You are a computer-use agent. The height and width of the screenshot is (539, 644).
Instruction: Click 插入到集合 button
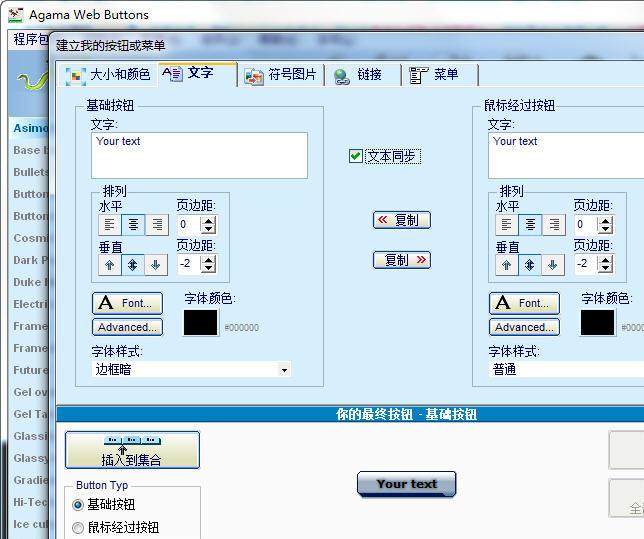[x=132, y=450]
